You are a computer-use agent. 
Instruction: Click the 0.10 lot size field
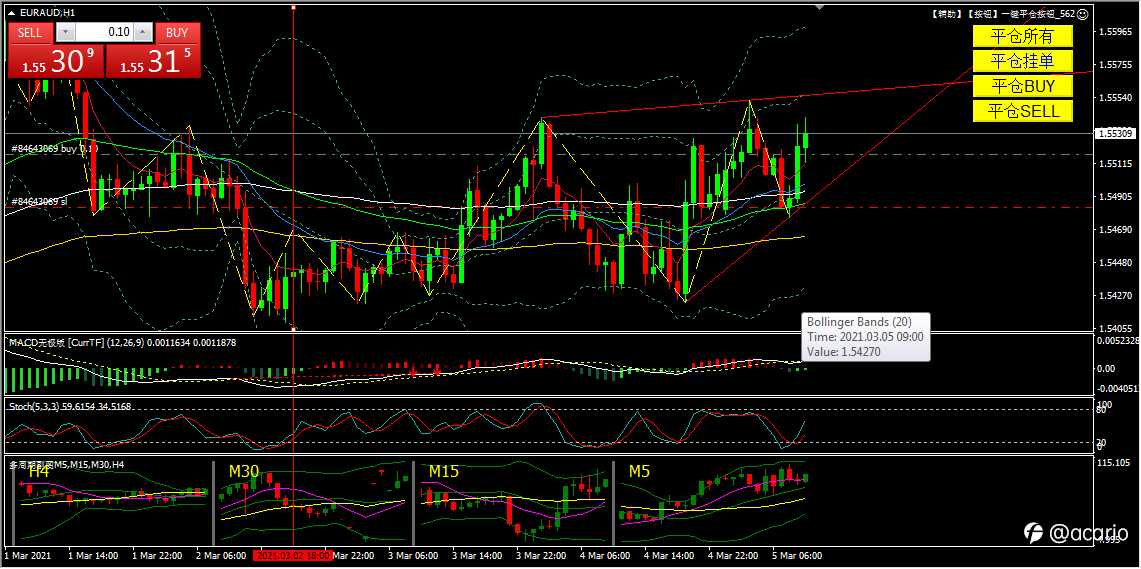105,32
